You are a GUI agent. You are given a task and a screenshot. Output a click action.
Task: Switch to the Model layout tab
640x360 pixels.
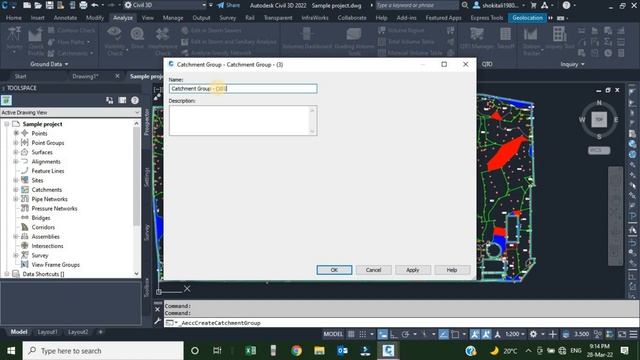[18, 332]
